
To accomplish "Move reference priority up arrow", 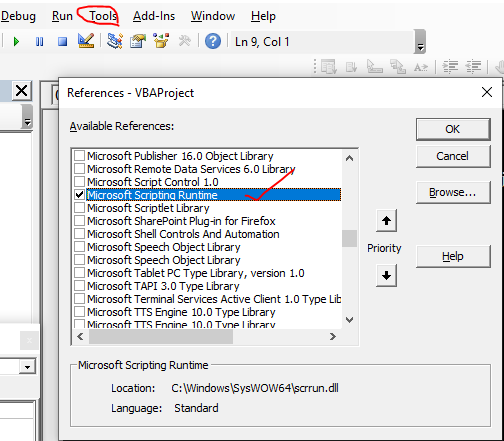I will coord(386,221).
